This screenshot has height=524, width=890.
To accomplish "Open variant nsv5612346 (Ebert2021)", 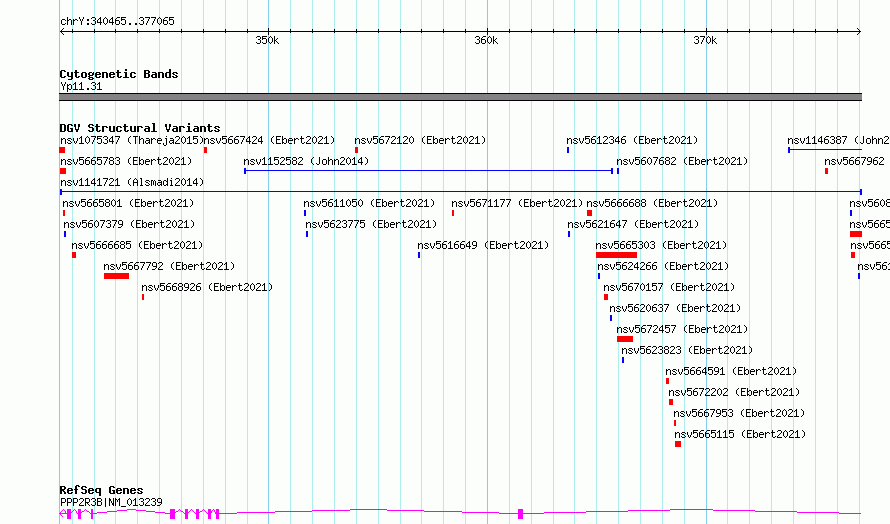I will (x=632, y=140).
